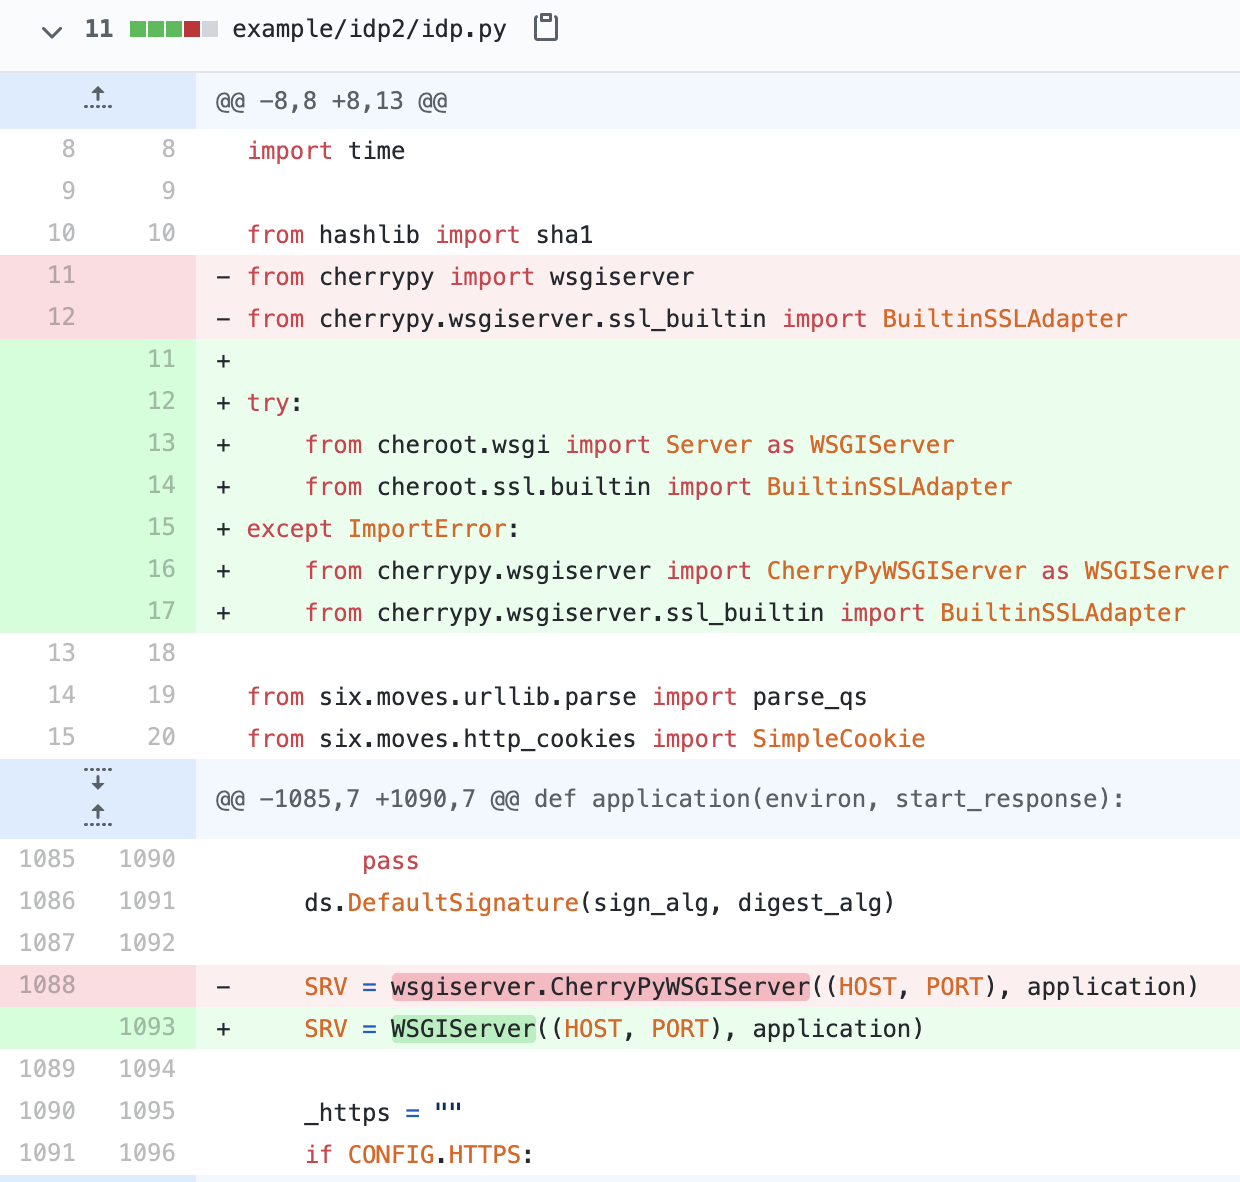Click the SimpleCookie import line
This screenshot has width=1240, height=1182.
(718, 738)
